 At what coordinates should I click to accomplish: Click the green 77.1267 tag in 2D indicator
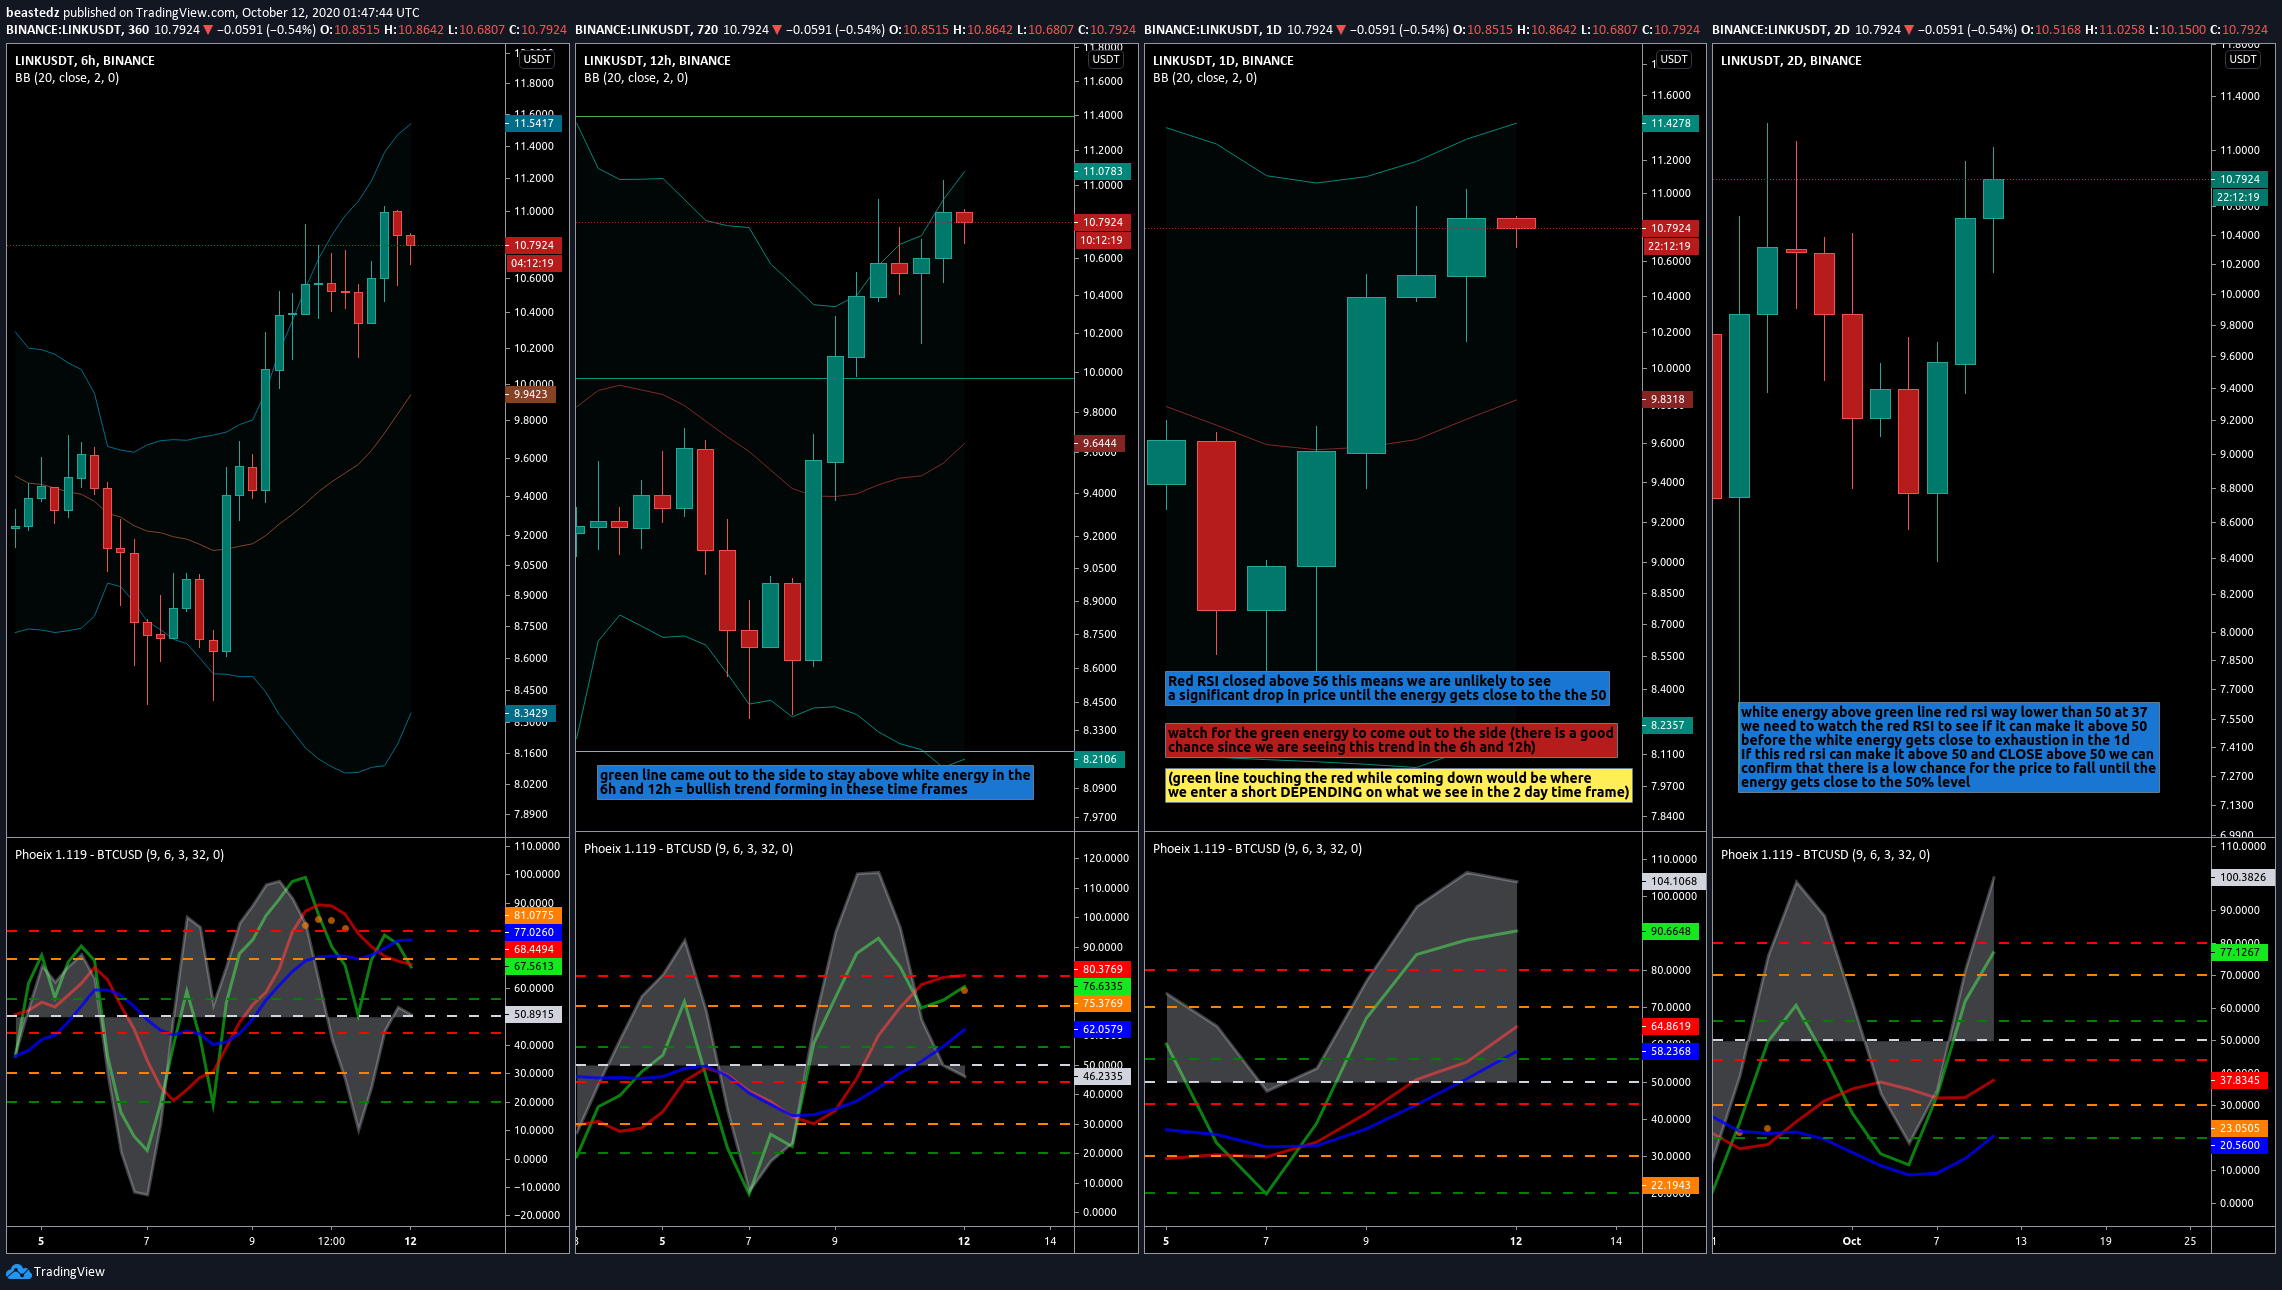click(2240, 952)
